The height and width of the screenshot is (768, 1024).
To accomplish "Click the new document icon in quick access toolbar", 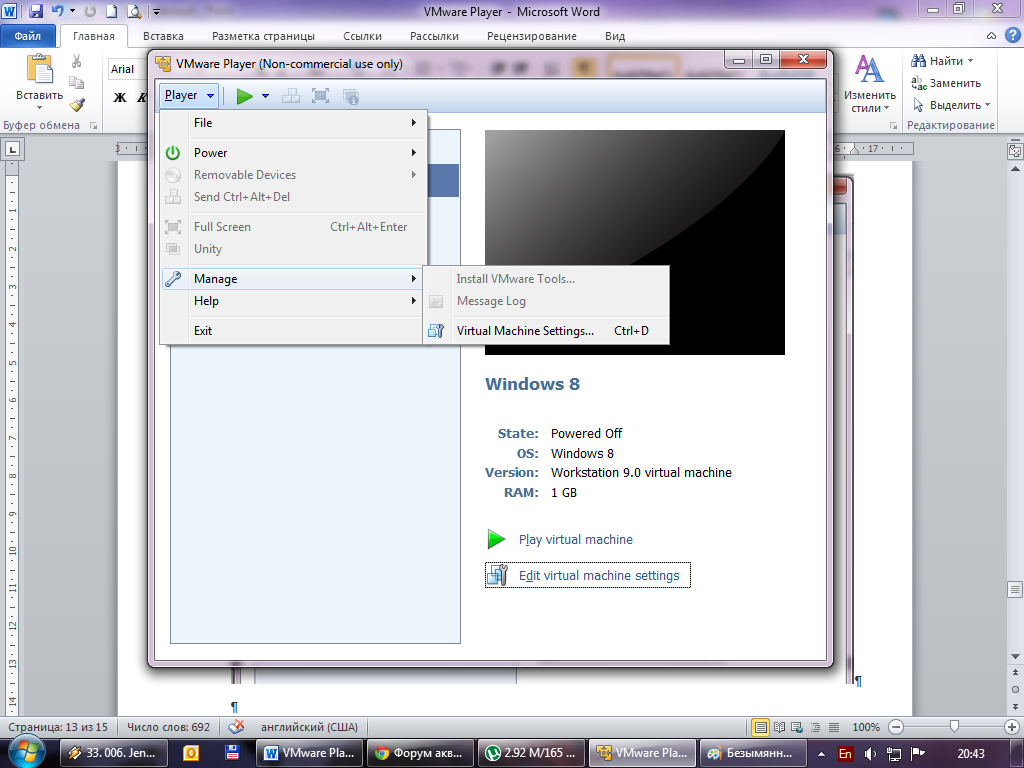I will point(112,12).
